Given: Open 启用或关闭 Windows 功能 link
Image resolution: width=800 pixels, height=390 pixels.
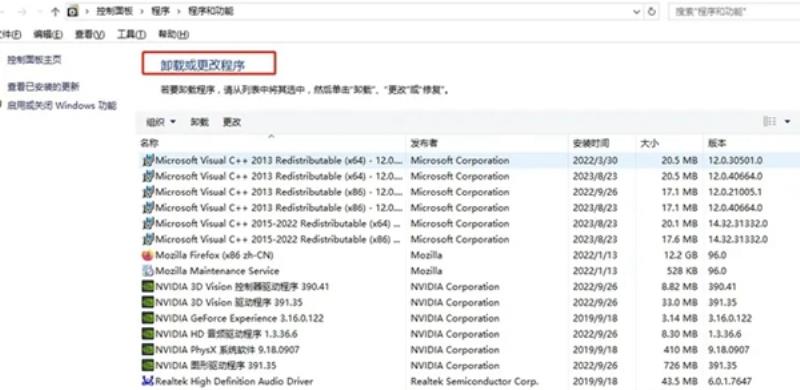Looking at the screenshot, I should click(62, 106).
